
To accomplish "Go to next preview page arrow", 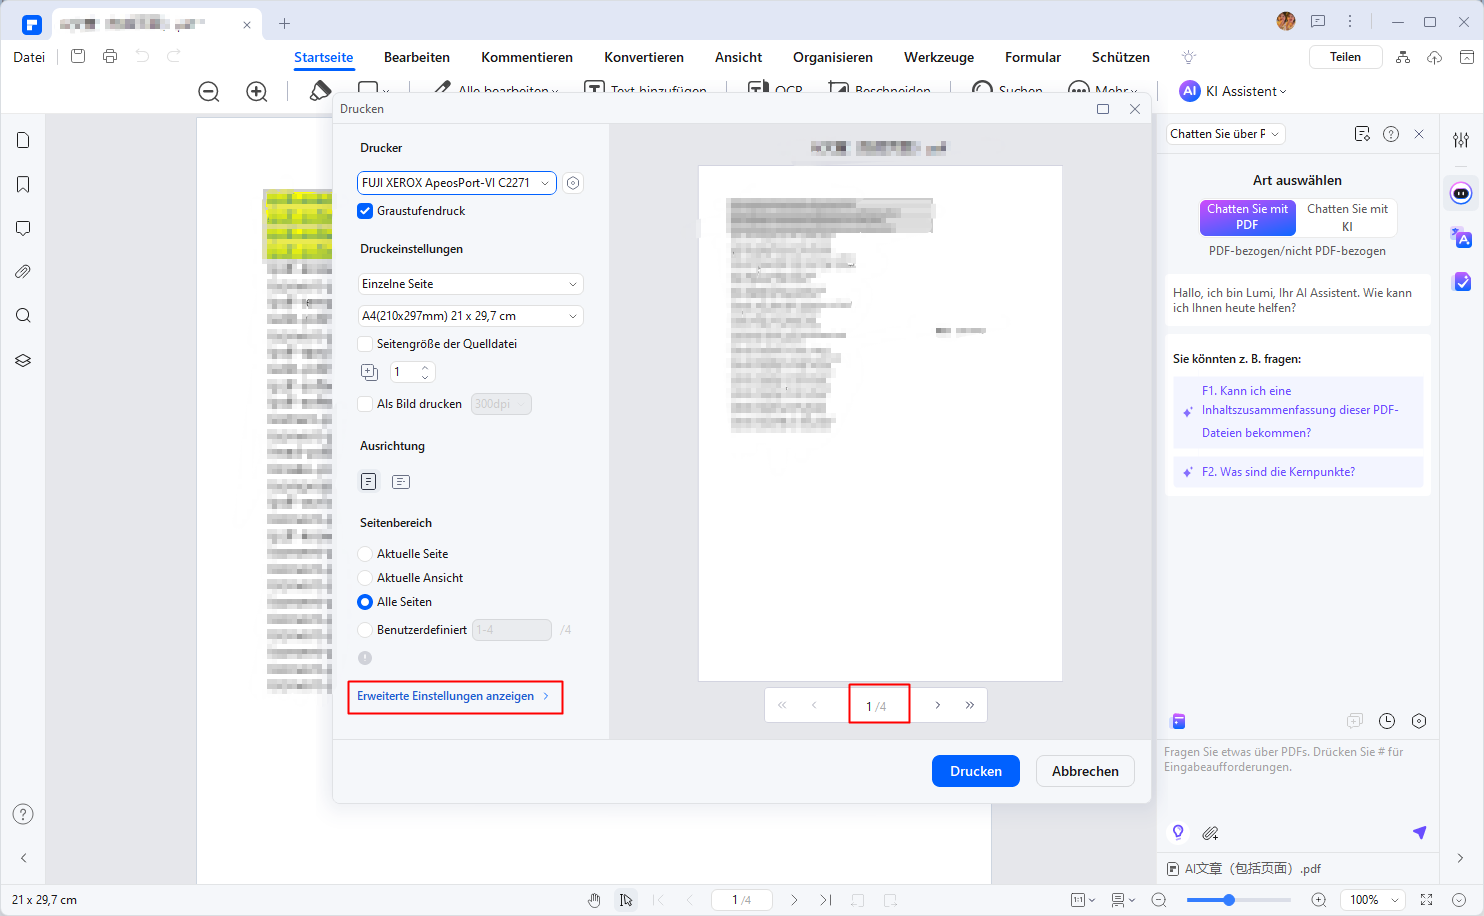I will tap(938, 705).
